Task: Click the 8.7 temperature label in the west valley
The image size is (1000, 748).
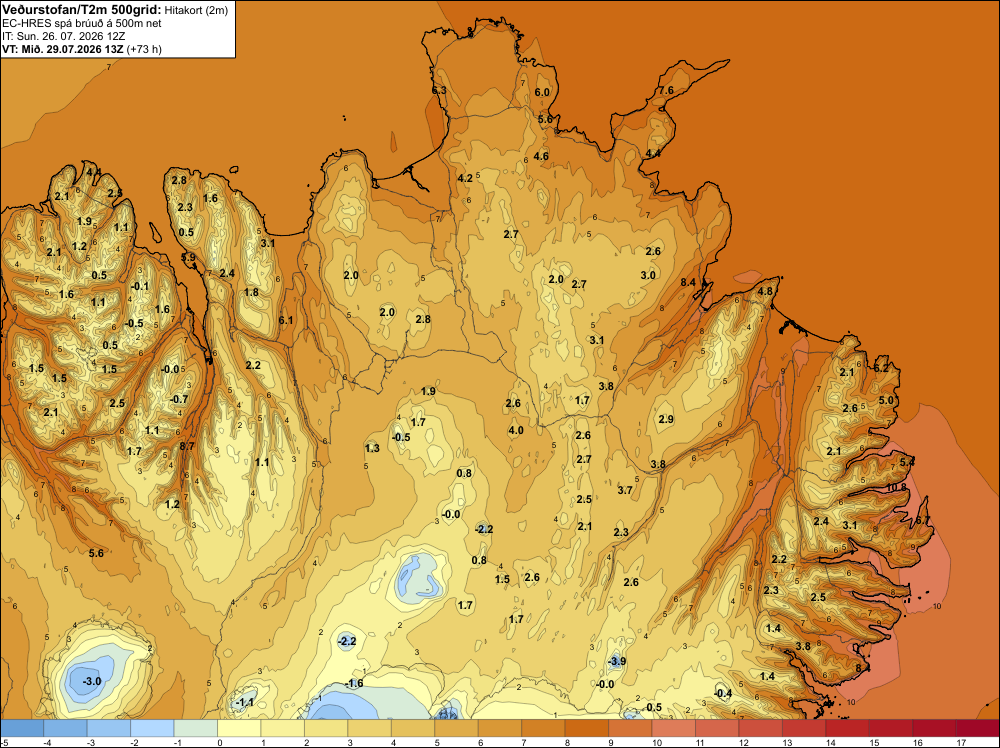Action: click(x=187, y=446)
